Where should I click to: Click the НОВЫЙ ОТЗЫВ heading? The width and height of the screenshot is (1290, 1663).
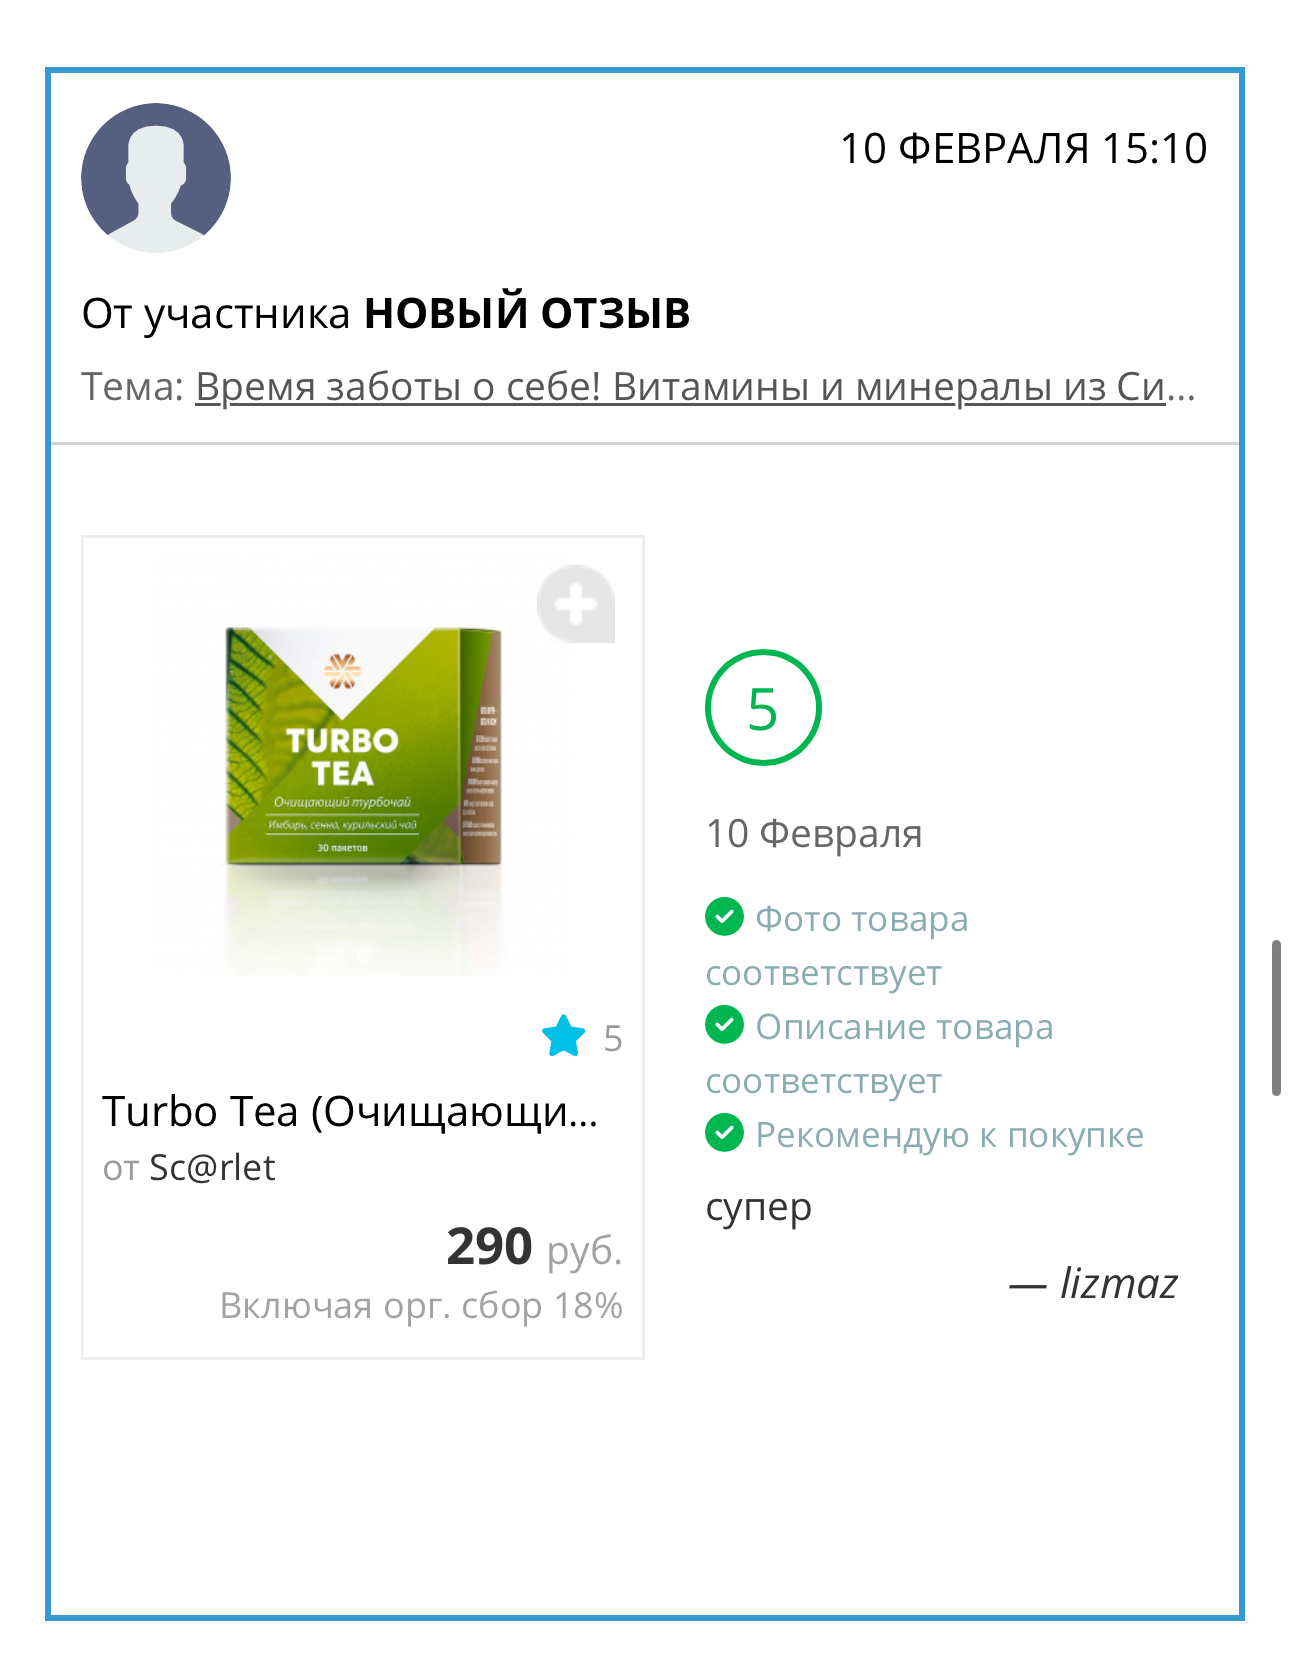(527, 312)
